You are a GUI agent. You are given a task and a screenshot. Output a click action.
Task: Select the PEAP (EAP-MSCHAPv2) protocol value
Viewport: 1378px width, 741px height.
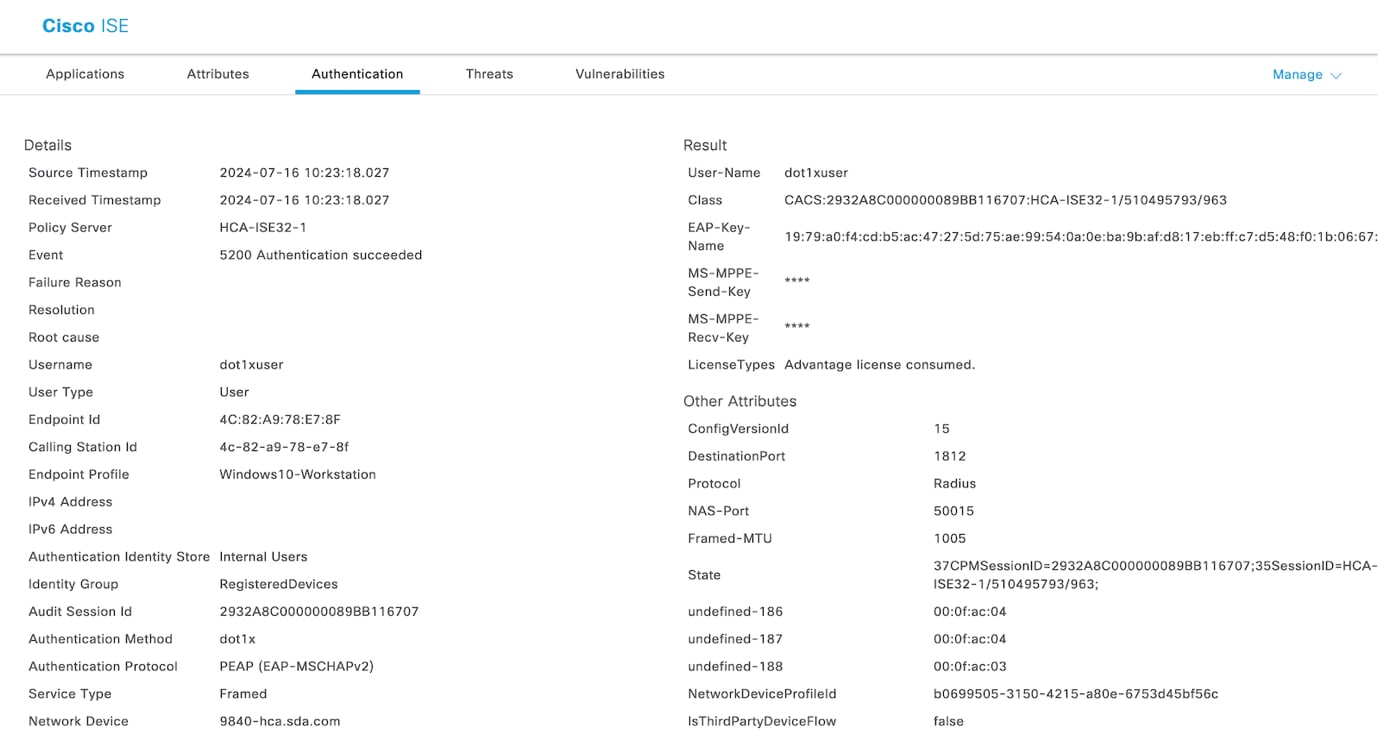tap(297, 667)
